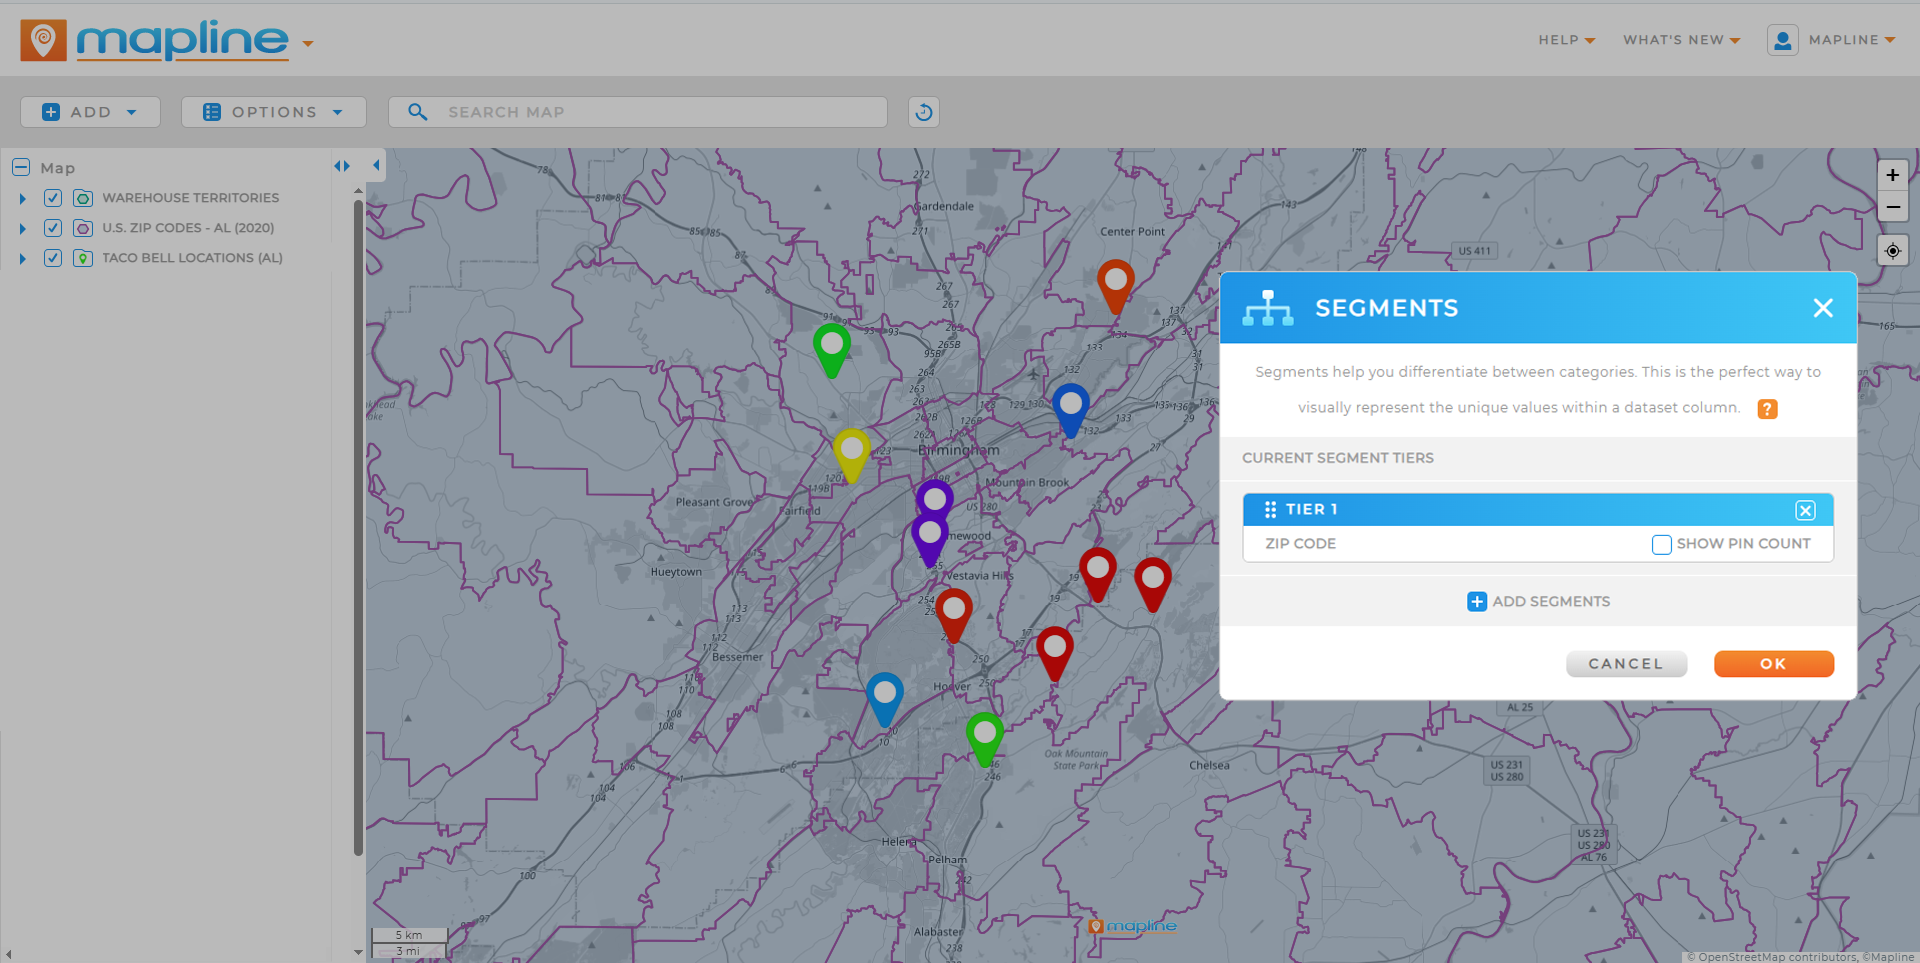Open the Options dropdown button
1920x963 pixels.
point(273,112)
